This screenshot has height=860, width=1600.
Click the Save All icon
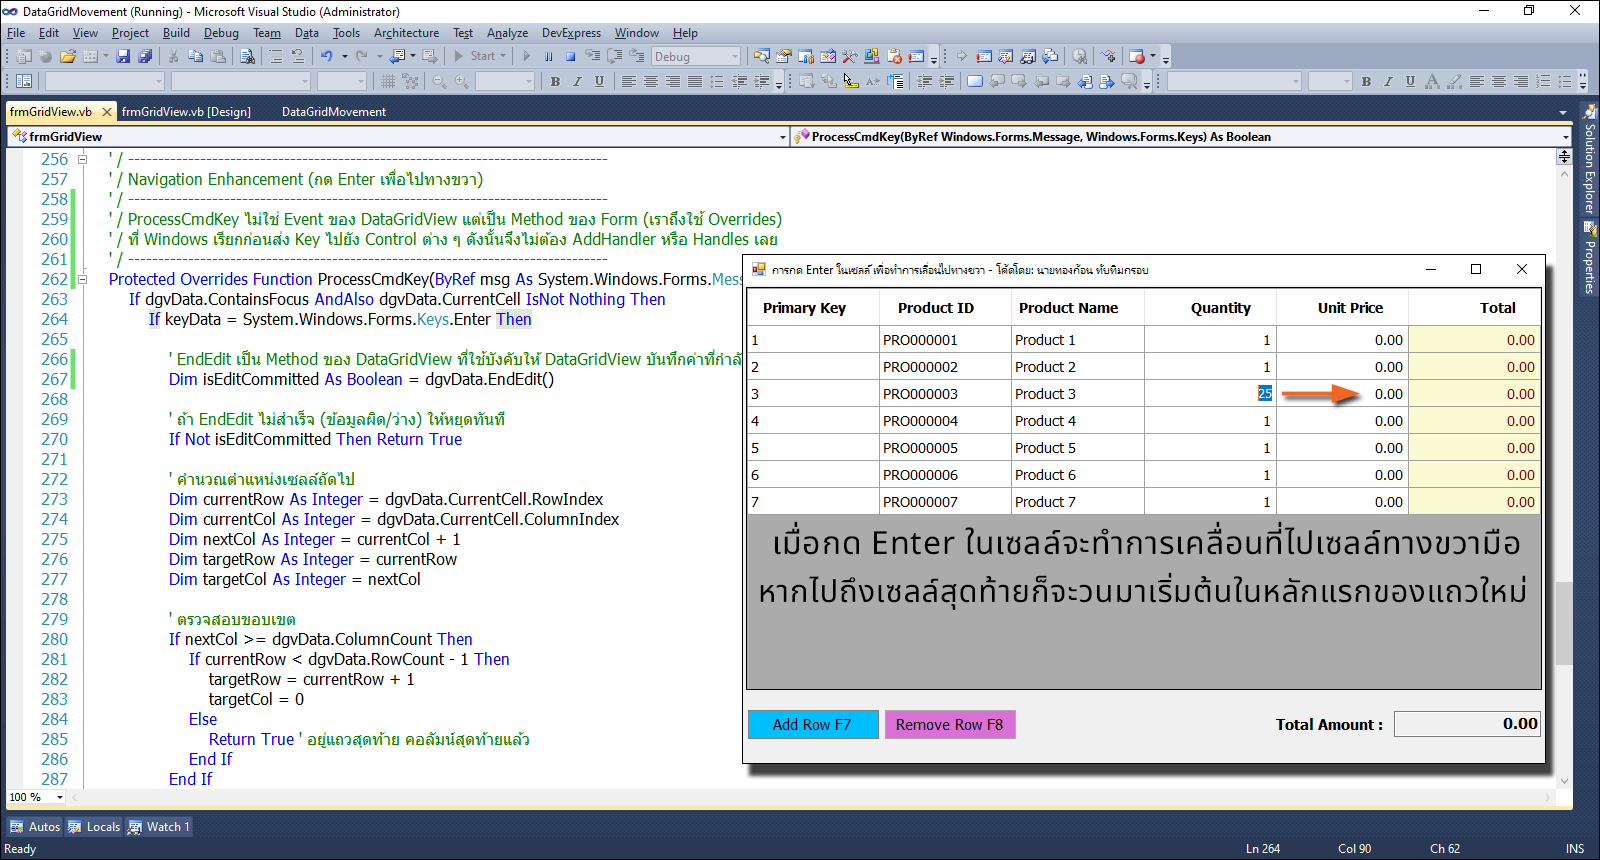(x=145, y=56)
